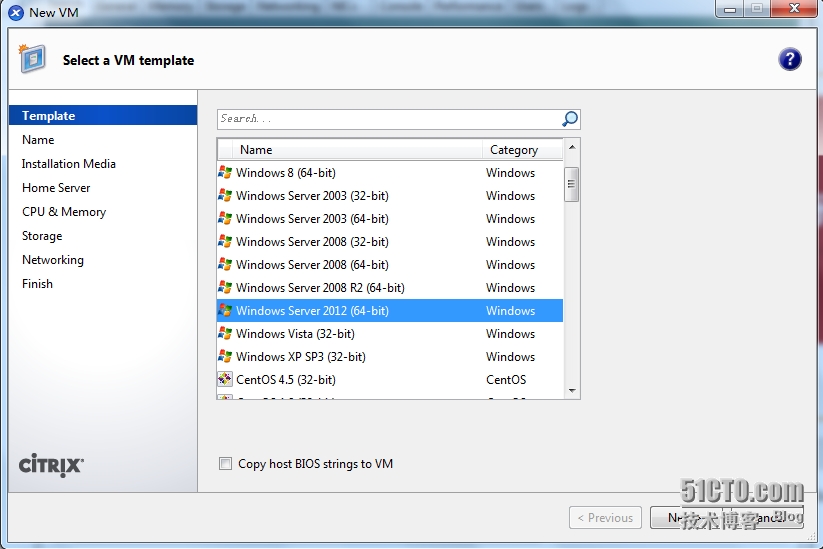Click the New VM wizard header icon

33,59
